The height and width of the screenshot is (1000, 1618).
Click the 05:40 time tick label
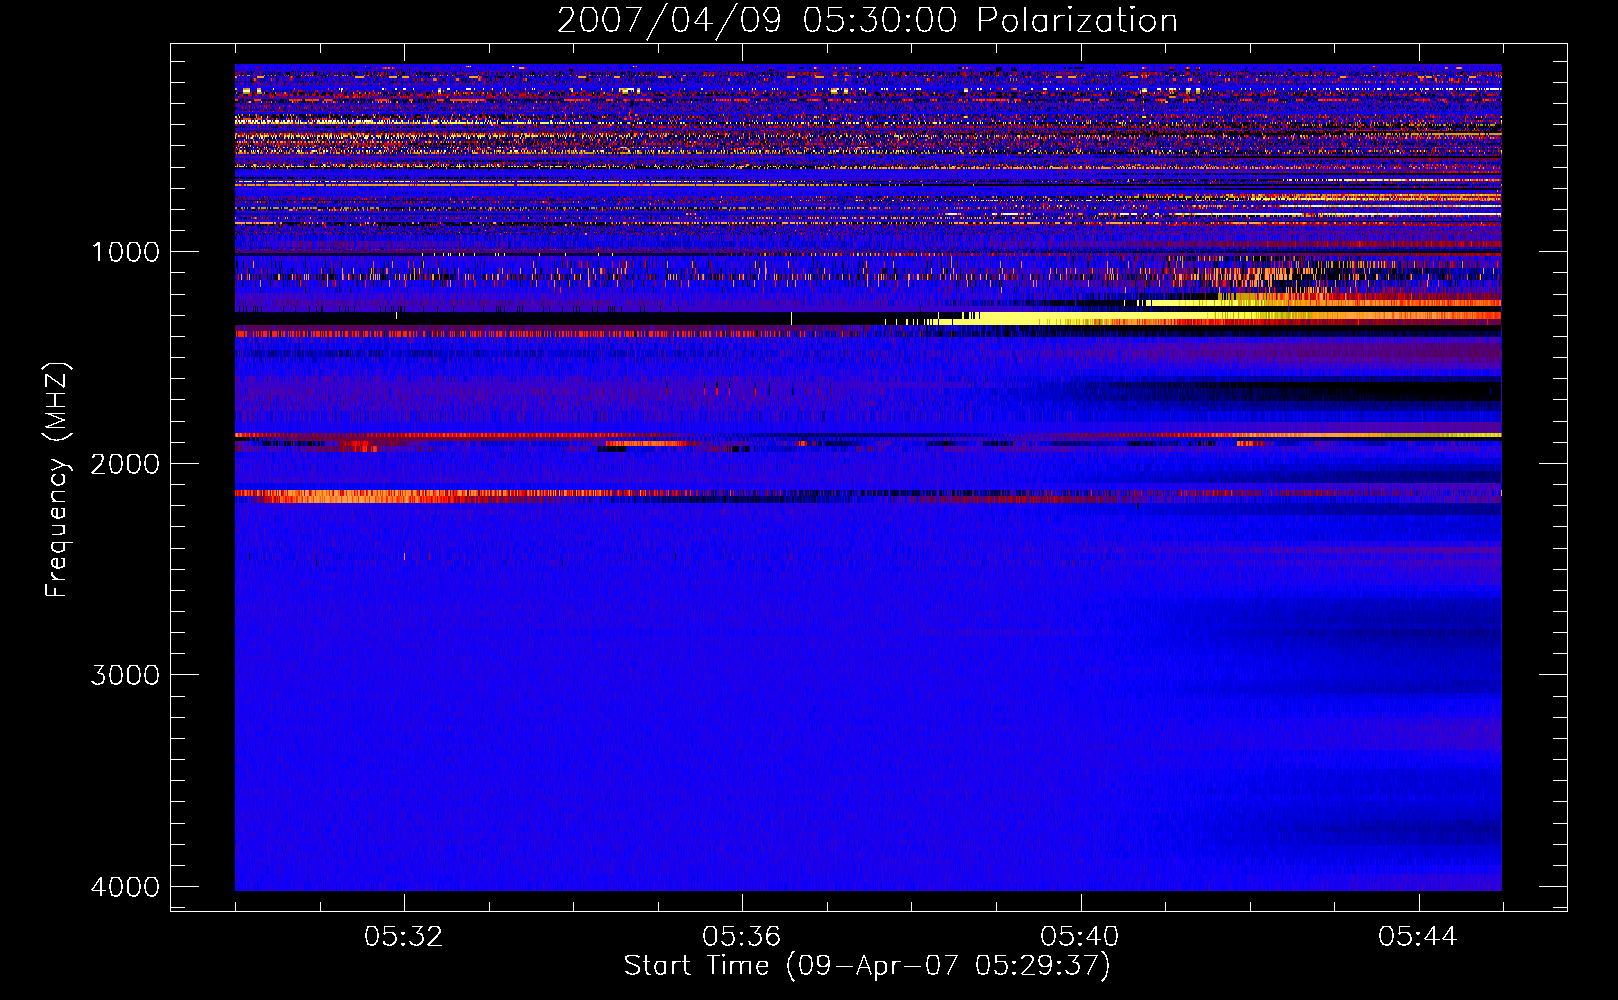[x=1080, y=937]
